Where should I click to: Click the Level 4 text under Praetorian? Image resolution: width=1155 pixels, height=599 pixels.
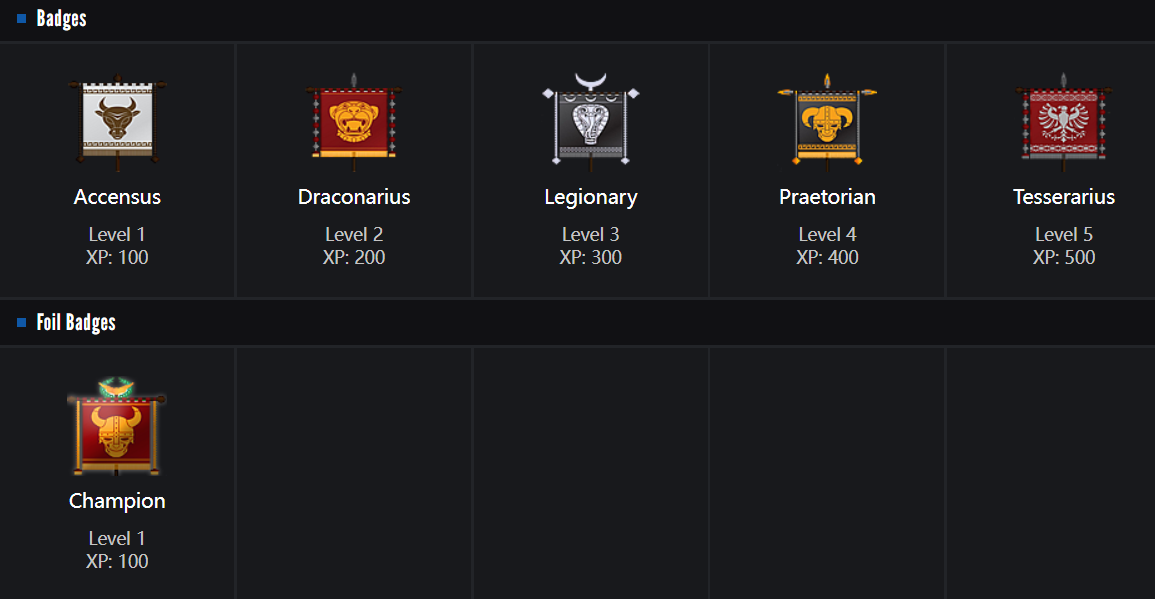pyautogui.click(x=827, y=235)
